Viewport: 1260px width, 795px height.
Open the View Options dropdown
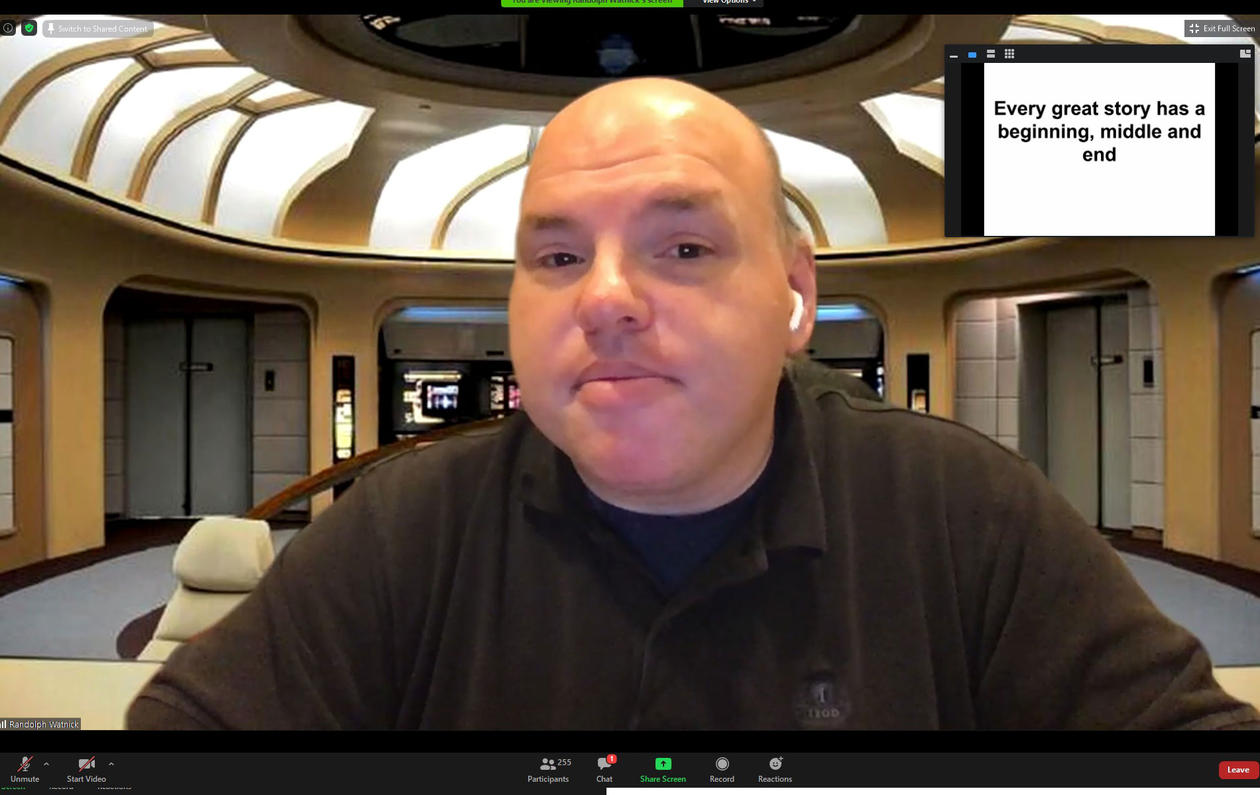tap(727, 2)
